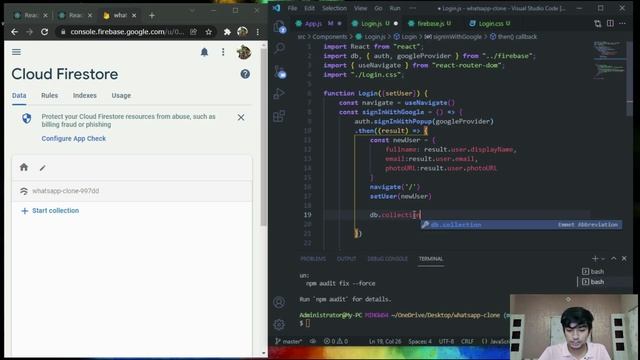Open the View menu in VS Code
640x360 pixels.
(x=360, y=9)
